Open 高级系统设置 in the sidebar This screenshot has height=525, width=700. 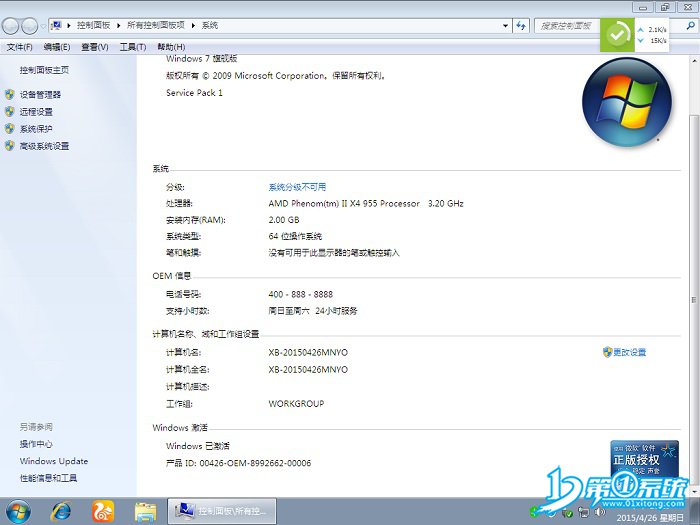[44, 146]
